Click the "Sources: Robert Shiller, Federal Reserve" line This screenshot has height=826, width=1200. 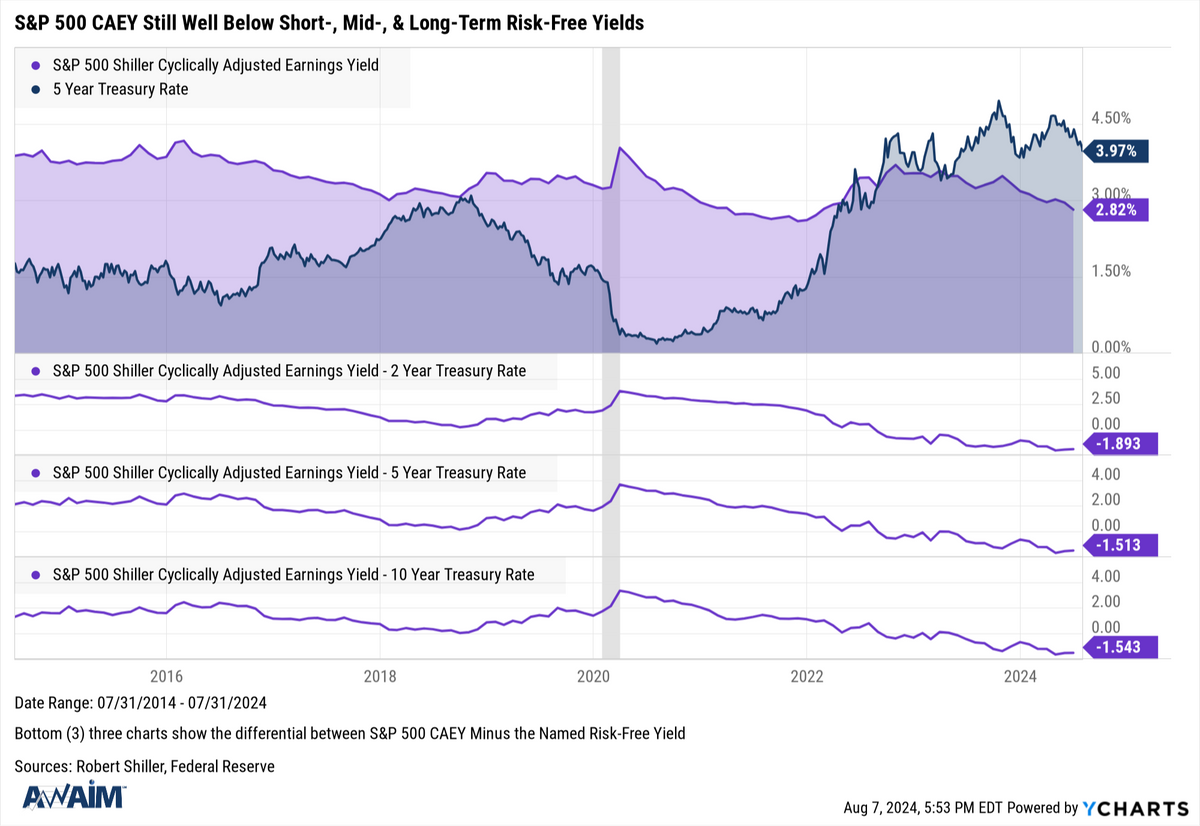pos(144,766)
